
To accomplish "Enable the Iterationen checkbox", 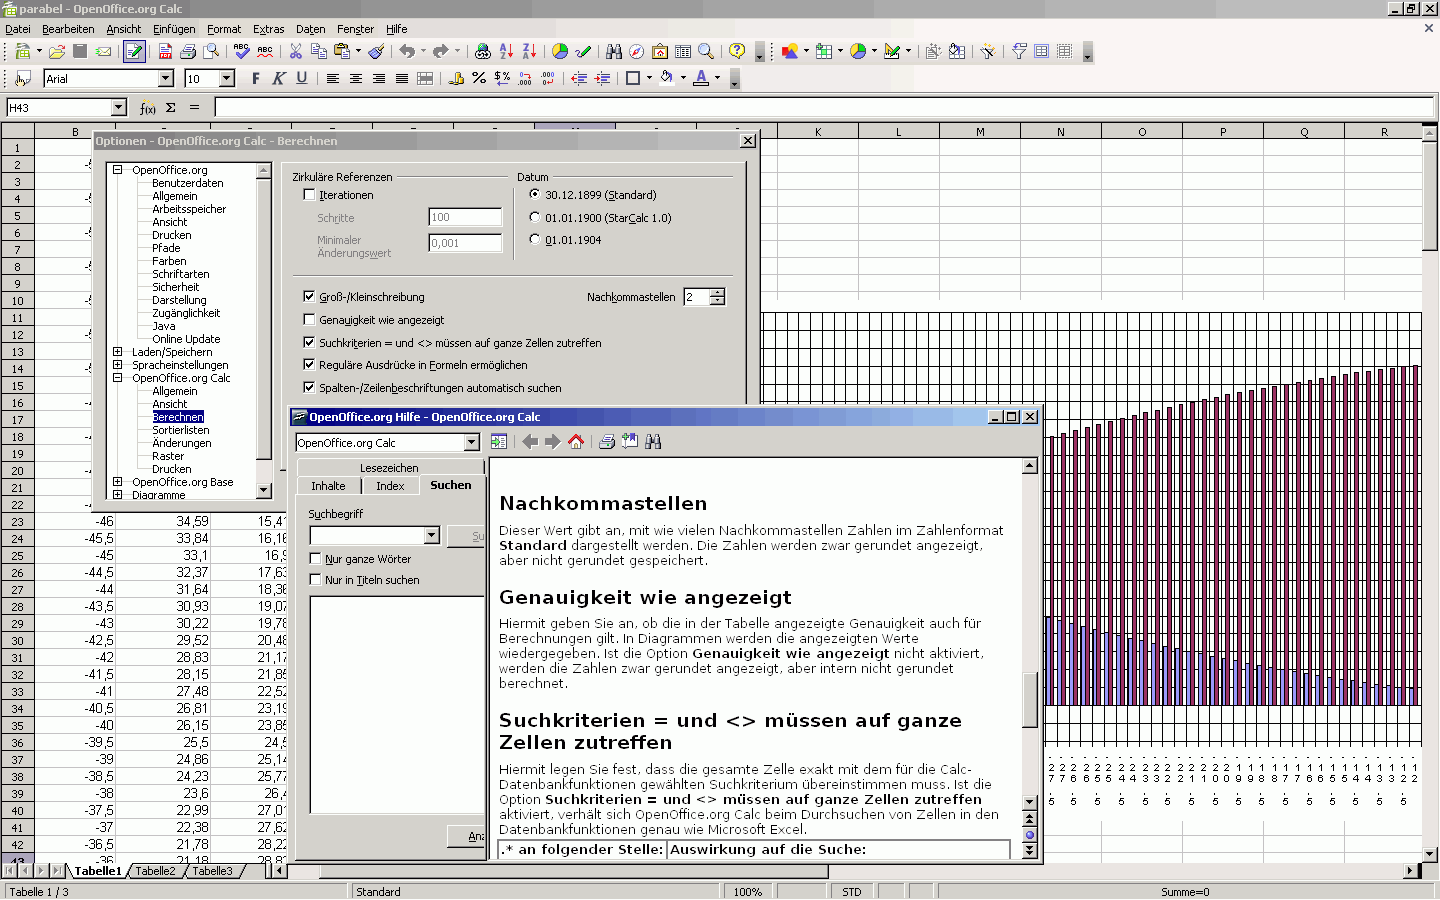I will [x=309, y=195].
